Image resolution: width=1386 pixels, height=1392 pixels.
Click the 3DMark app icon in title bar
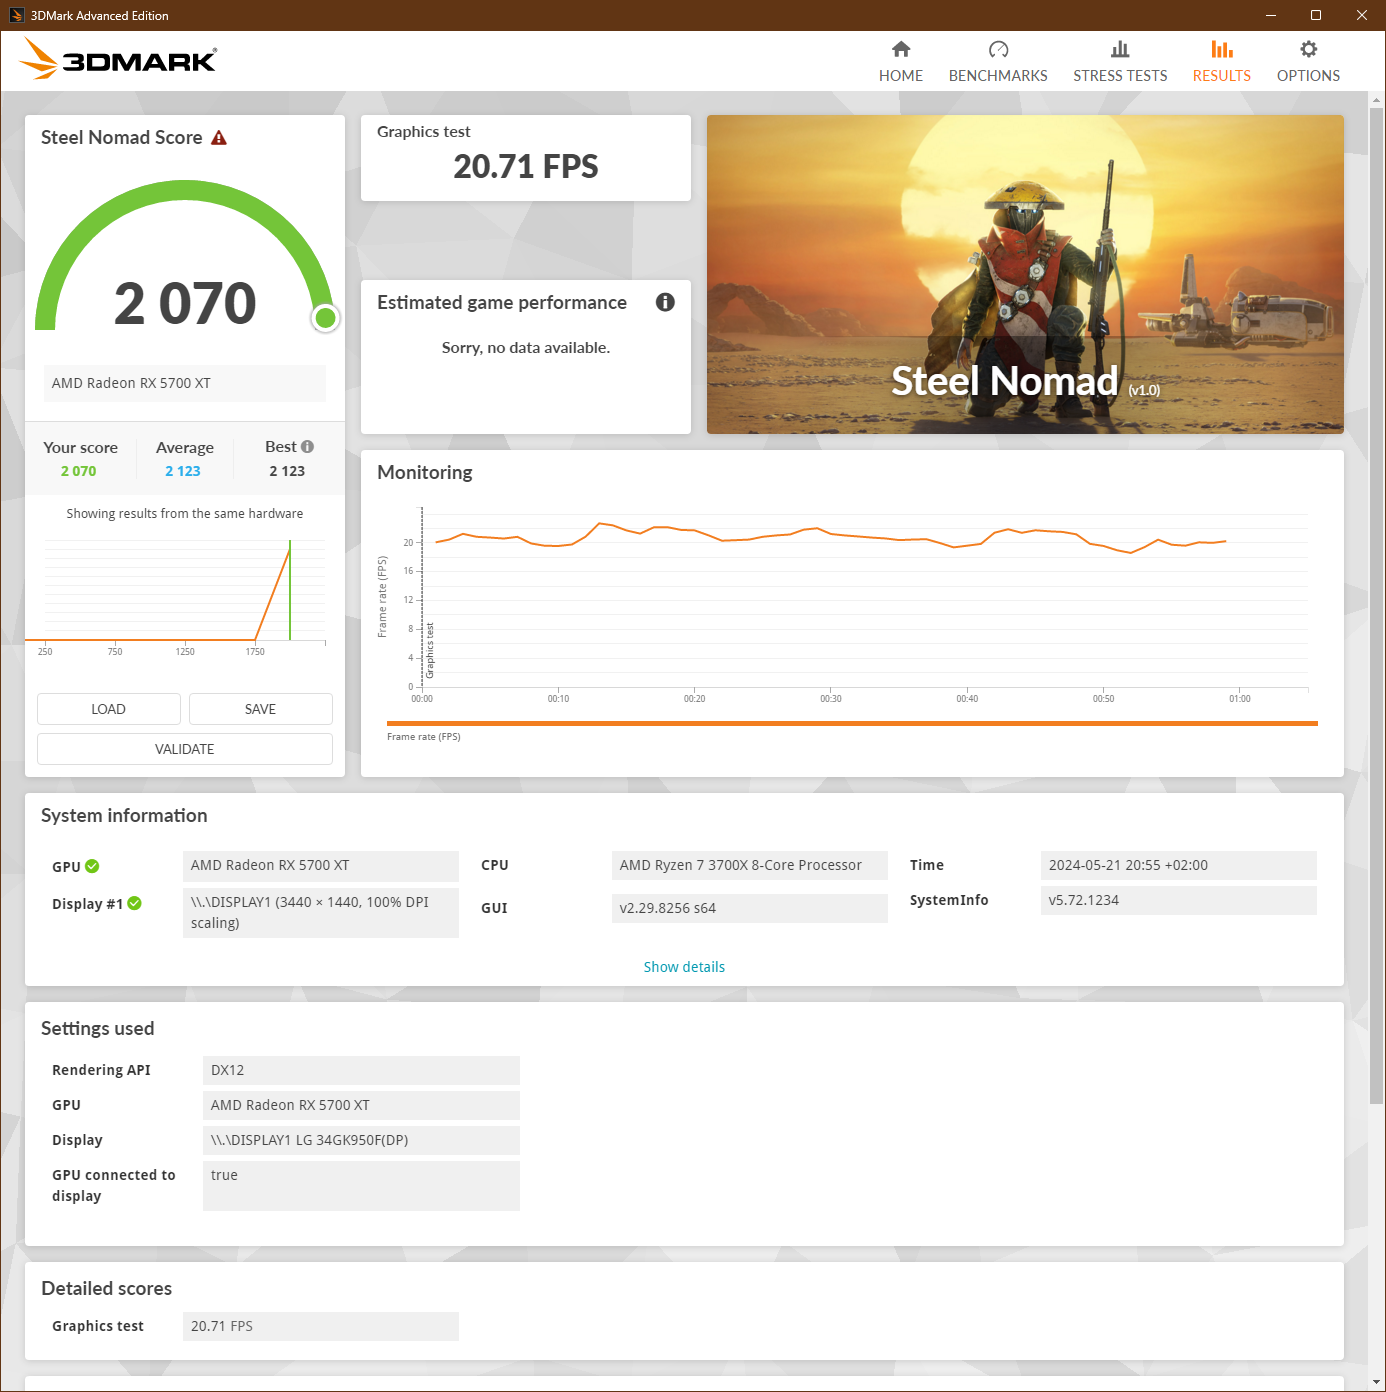click(x=16, y=15)
